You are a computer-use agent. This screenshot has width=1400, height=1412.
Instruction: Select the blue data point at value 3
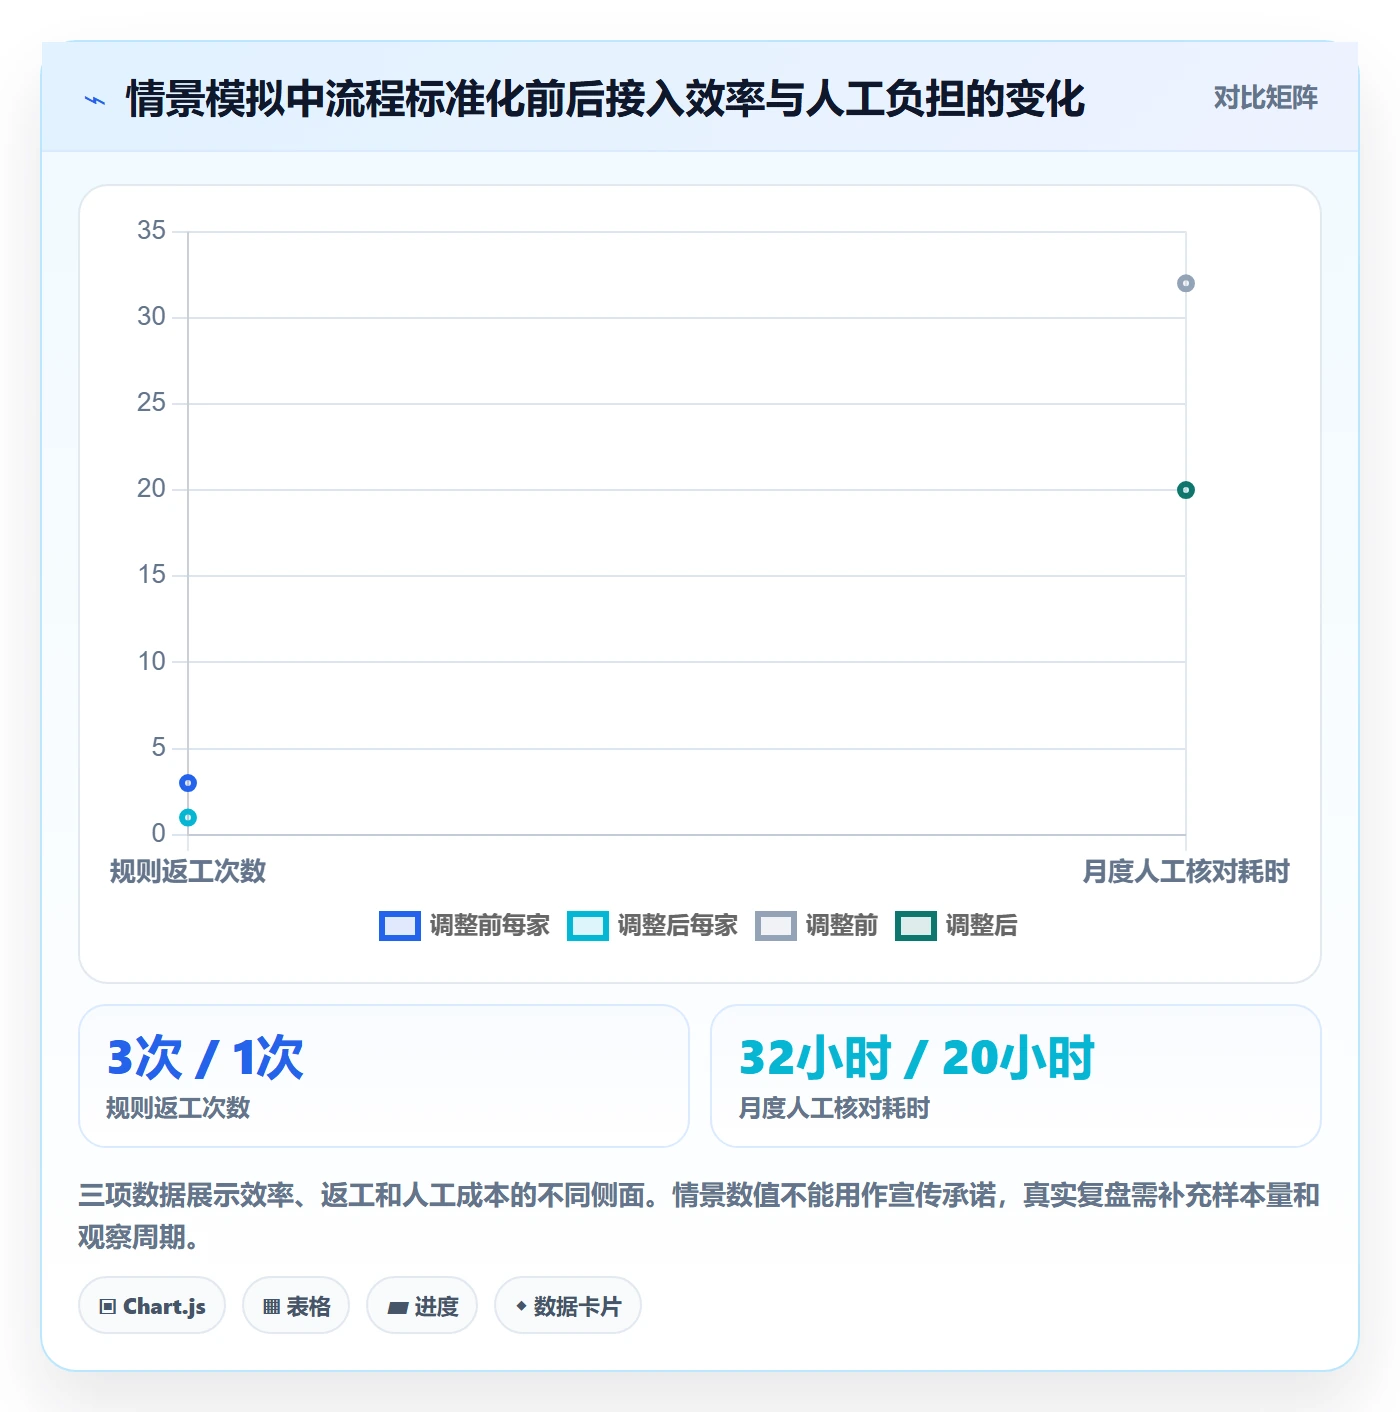tap(188, 783)
